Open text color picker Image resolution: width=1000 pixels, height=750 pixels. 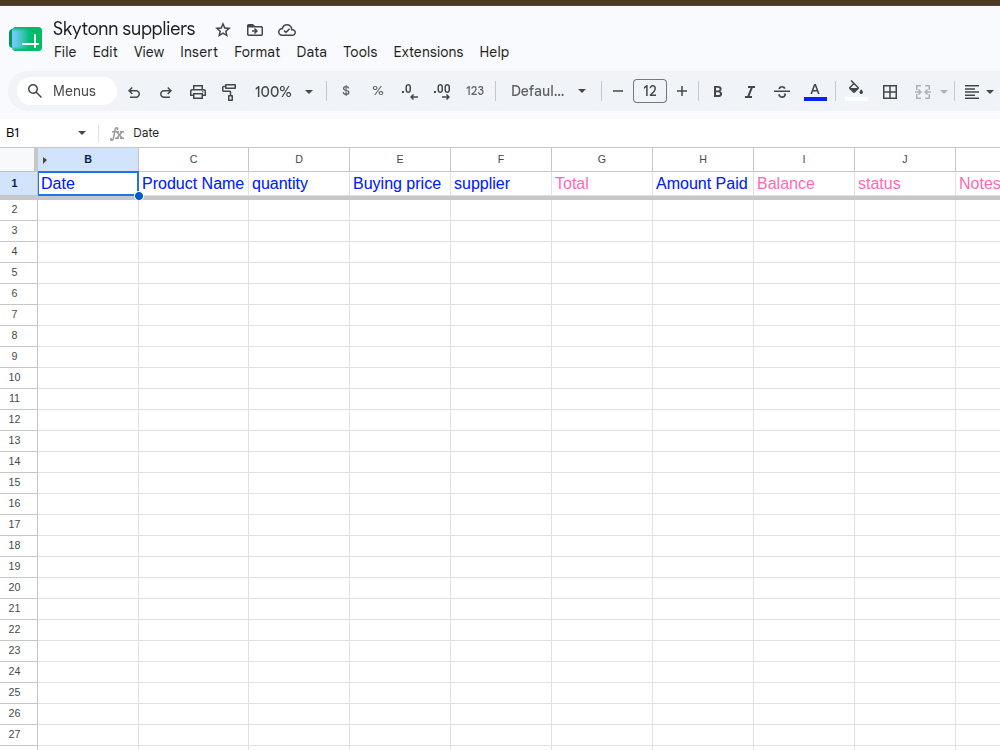(814, 91)
